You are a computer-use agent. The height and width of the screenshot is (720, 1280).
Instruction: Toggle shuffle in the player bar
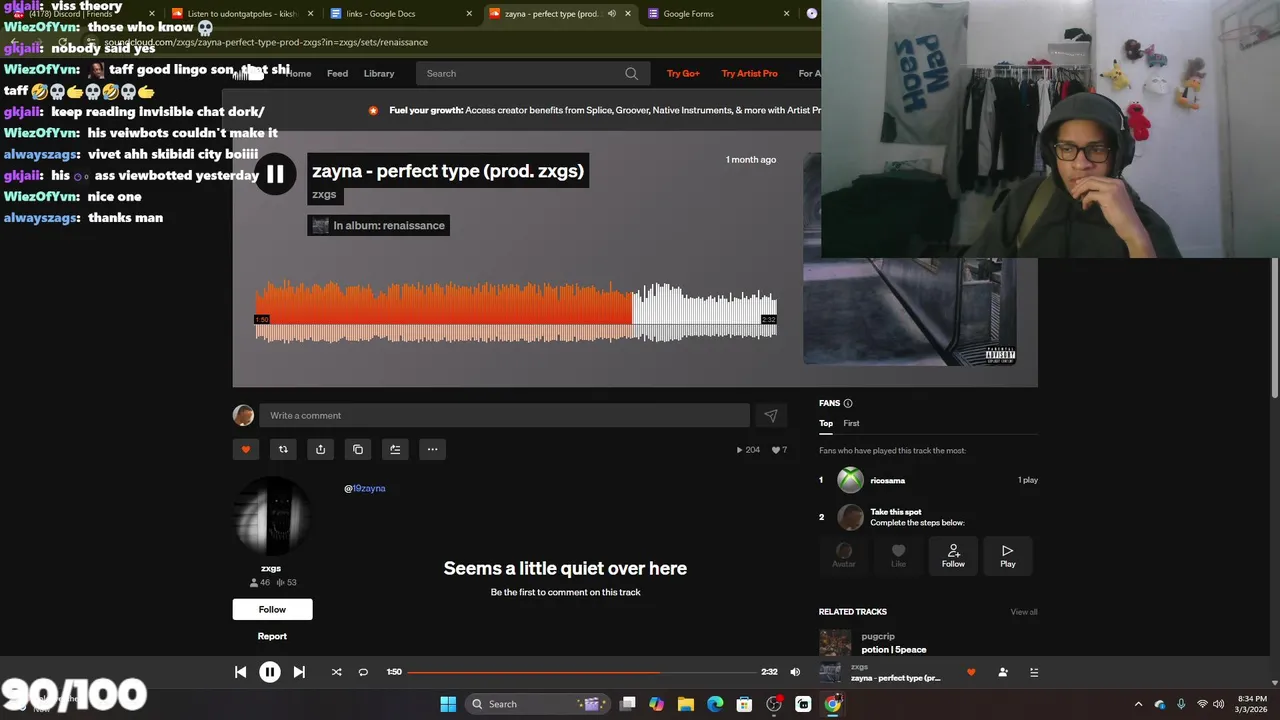(x=336, y=672)
